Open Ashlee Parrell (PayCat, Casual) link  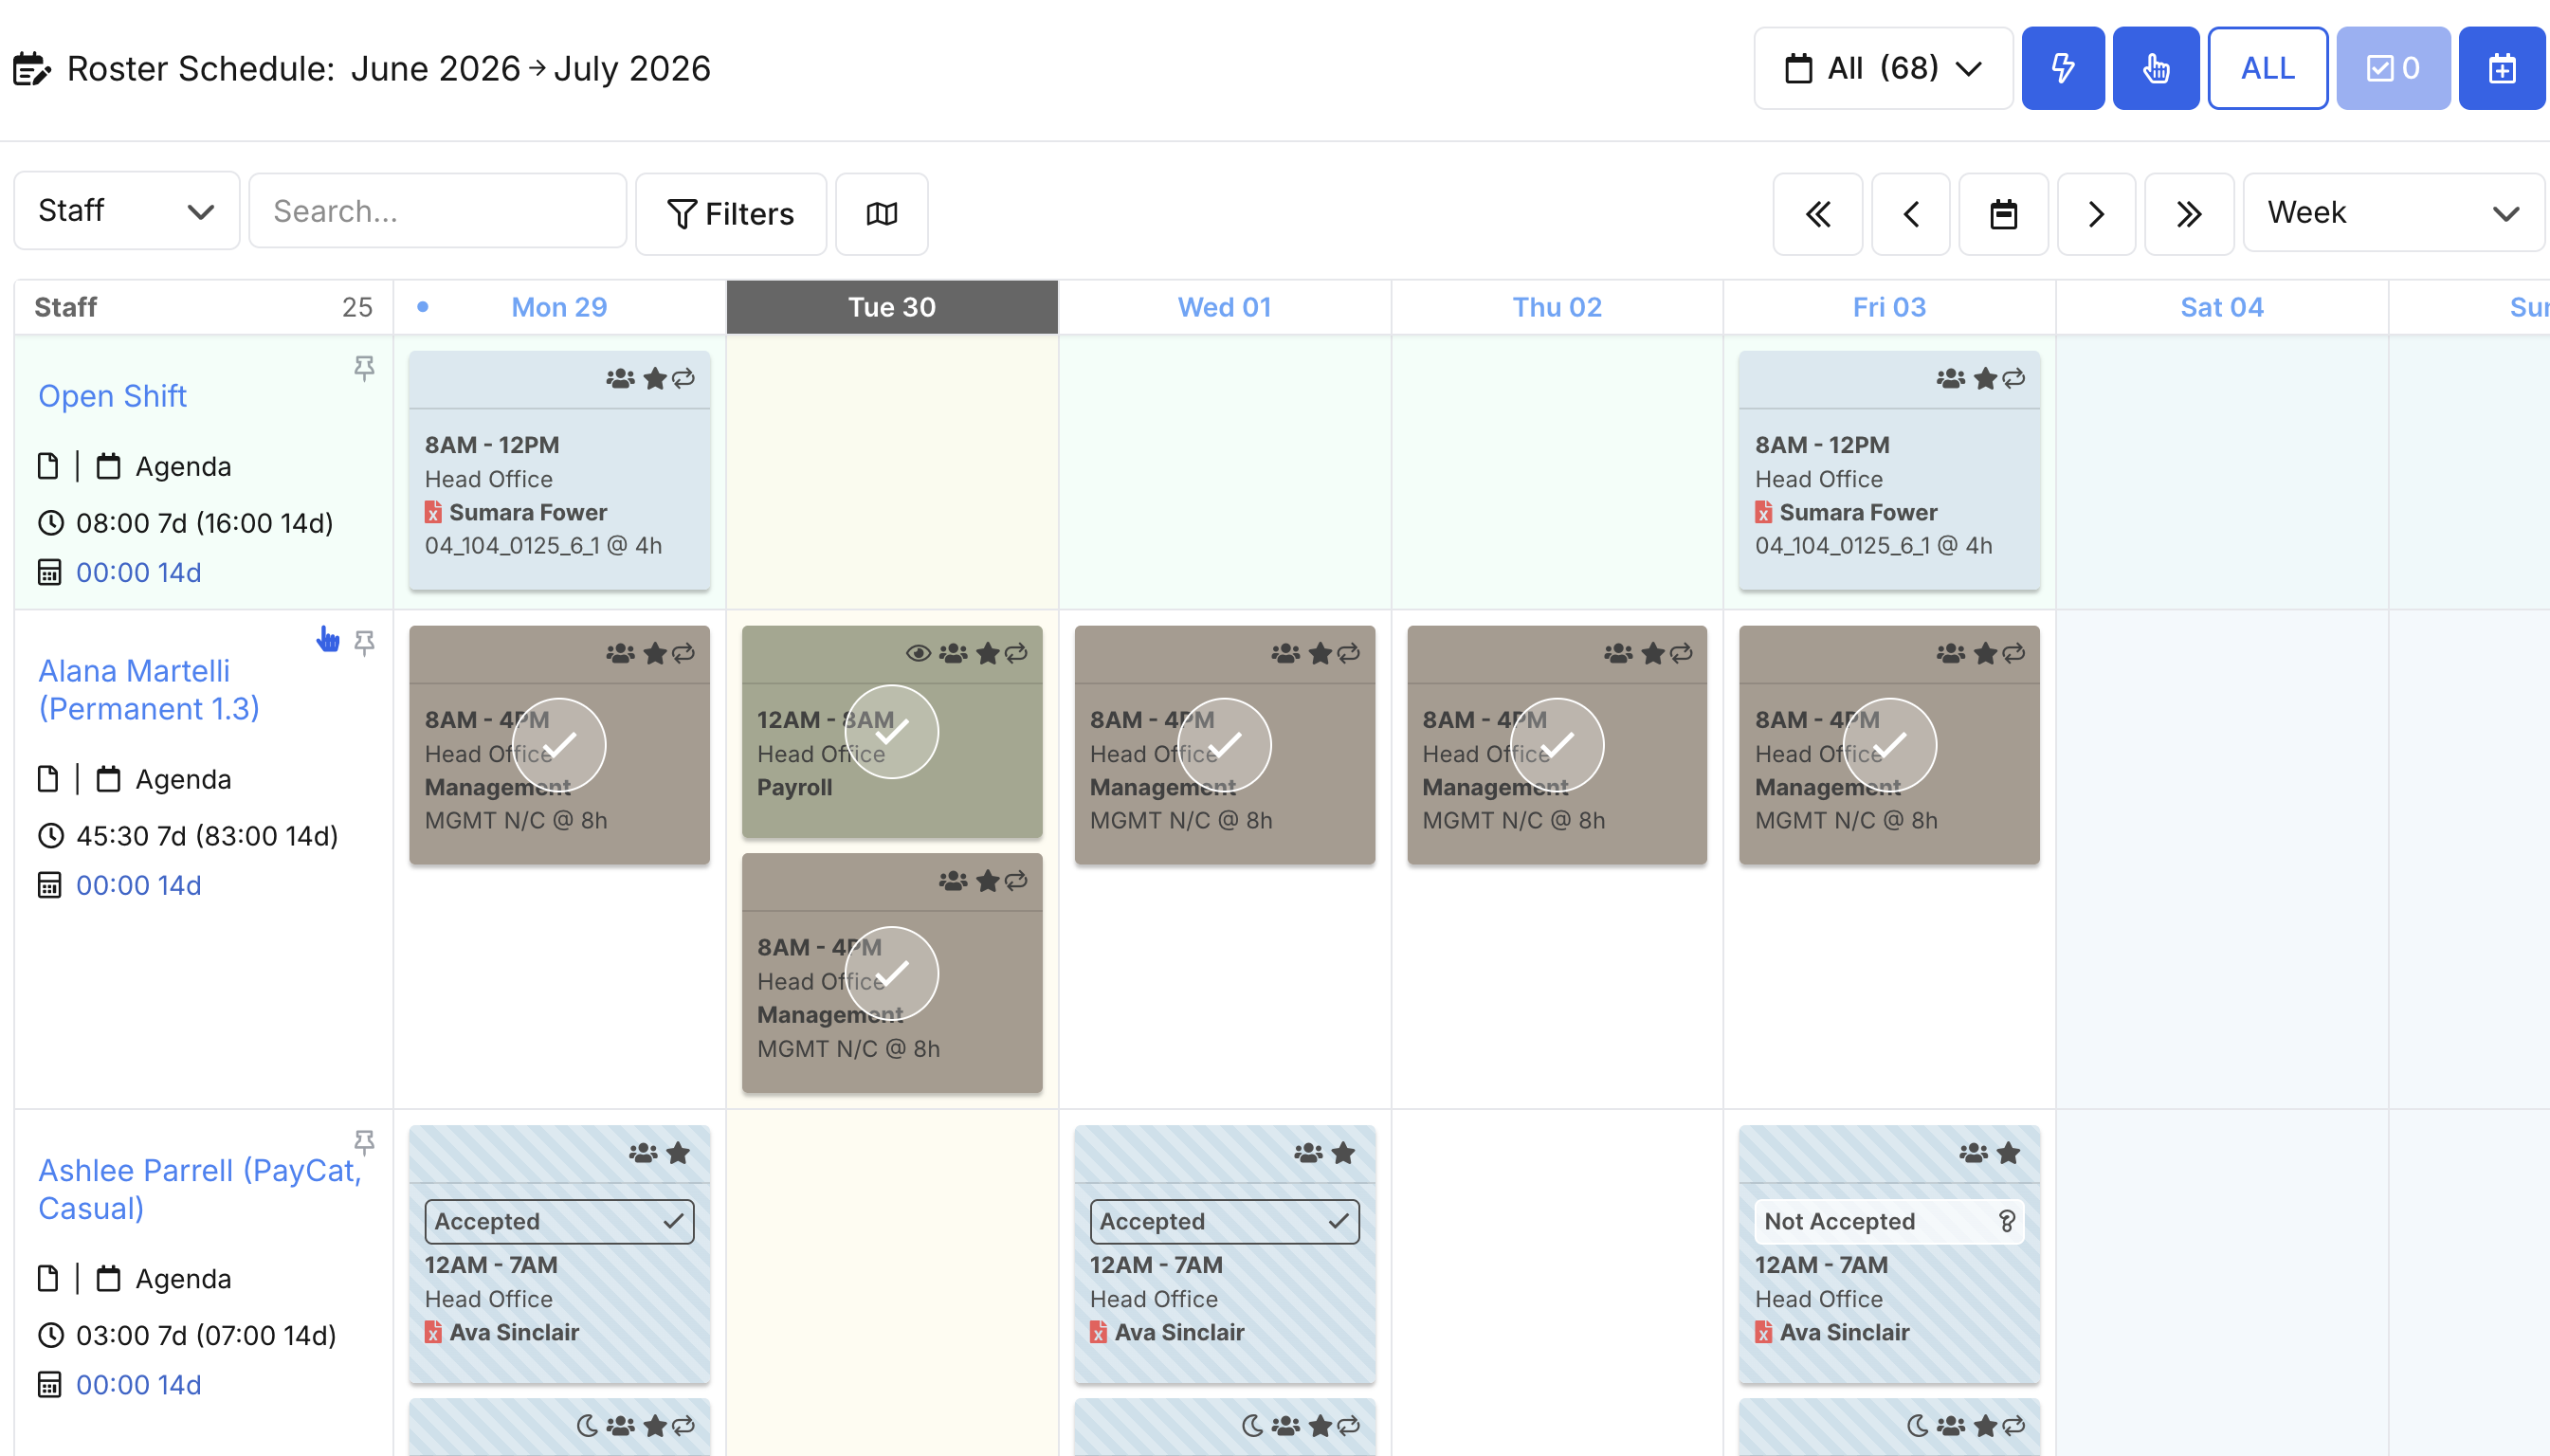[x=200, y=1189]
